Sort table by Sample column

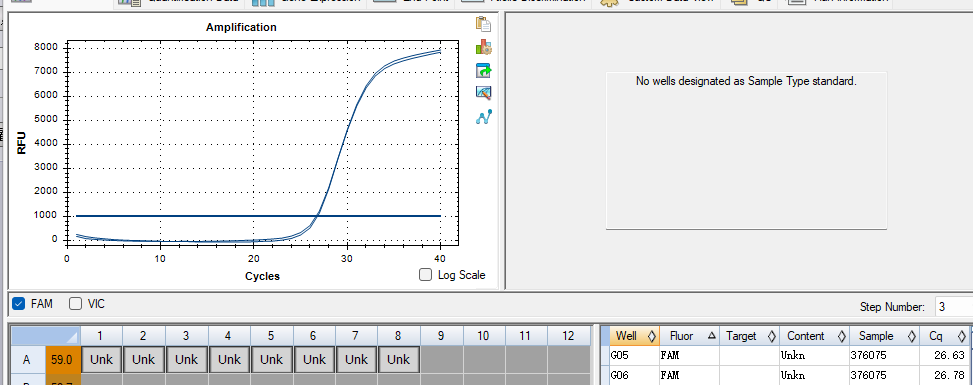coord(884,336)
